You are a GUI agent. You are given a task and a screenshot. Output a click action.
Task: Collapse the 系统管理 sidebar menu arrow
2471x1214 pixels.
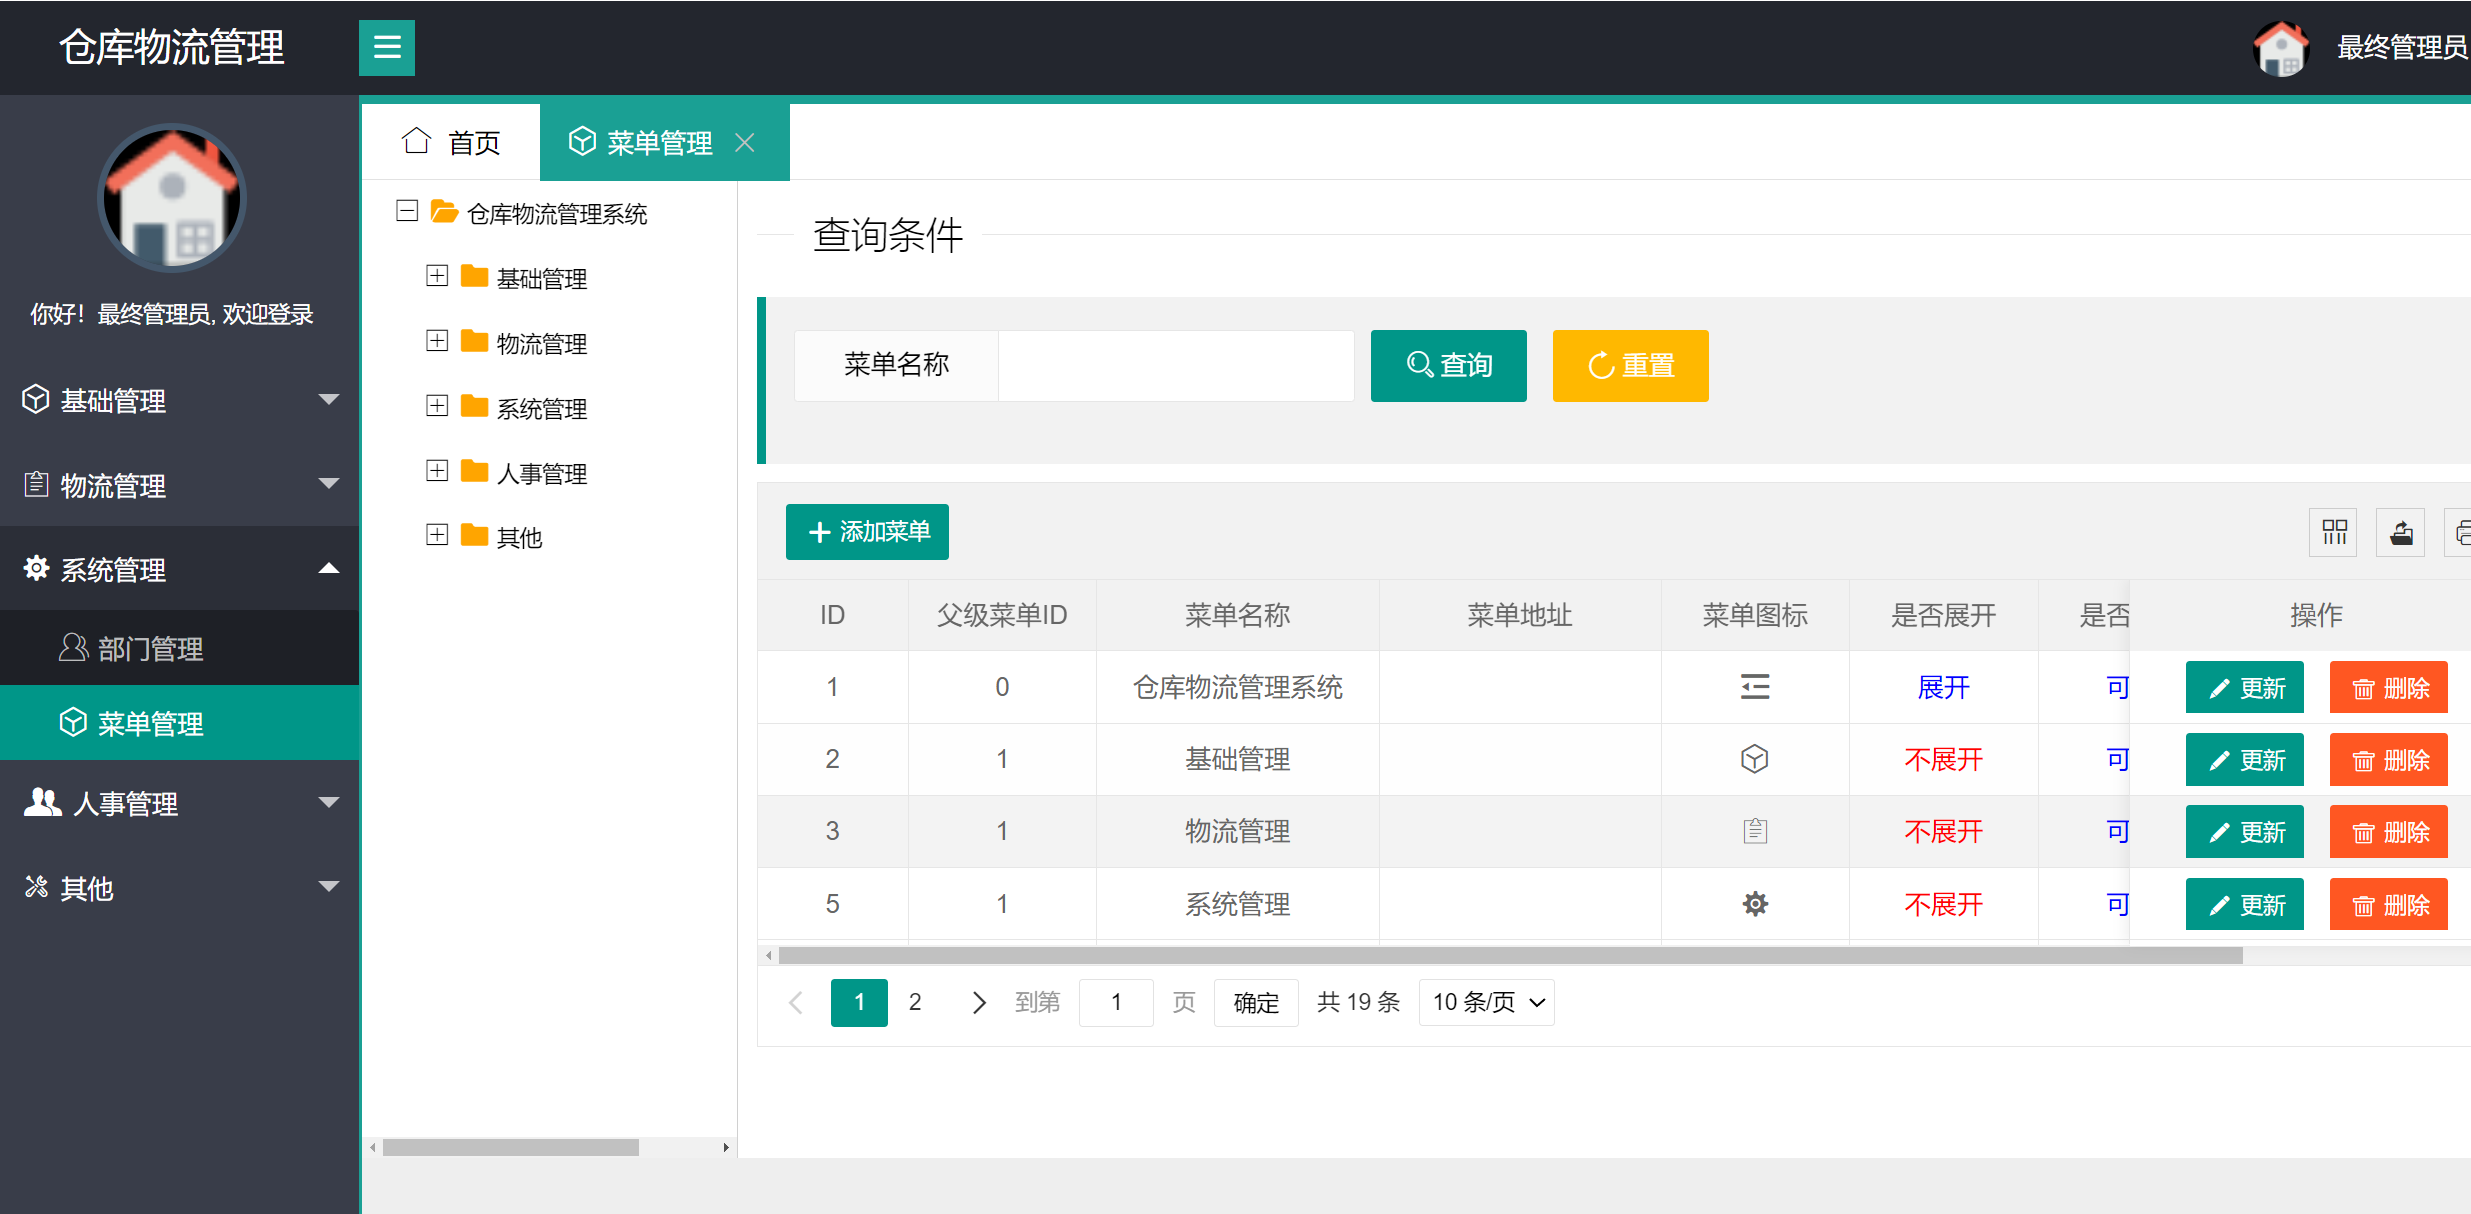pyautogui.click(x=328, y=568)
